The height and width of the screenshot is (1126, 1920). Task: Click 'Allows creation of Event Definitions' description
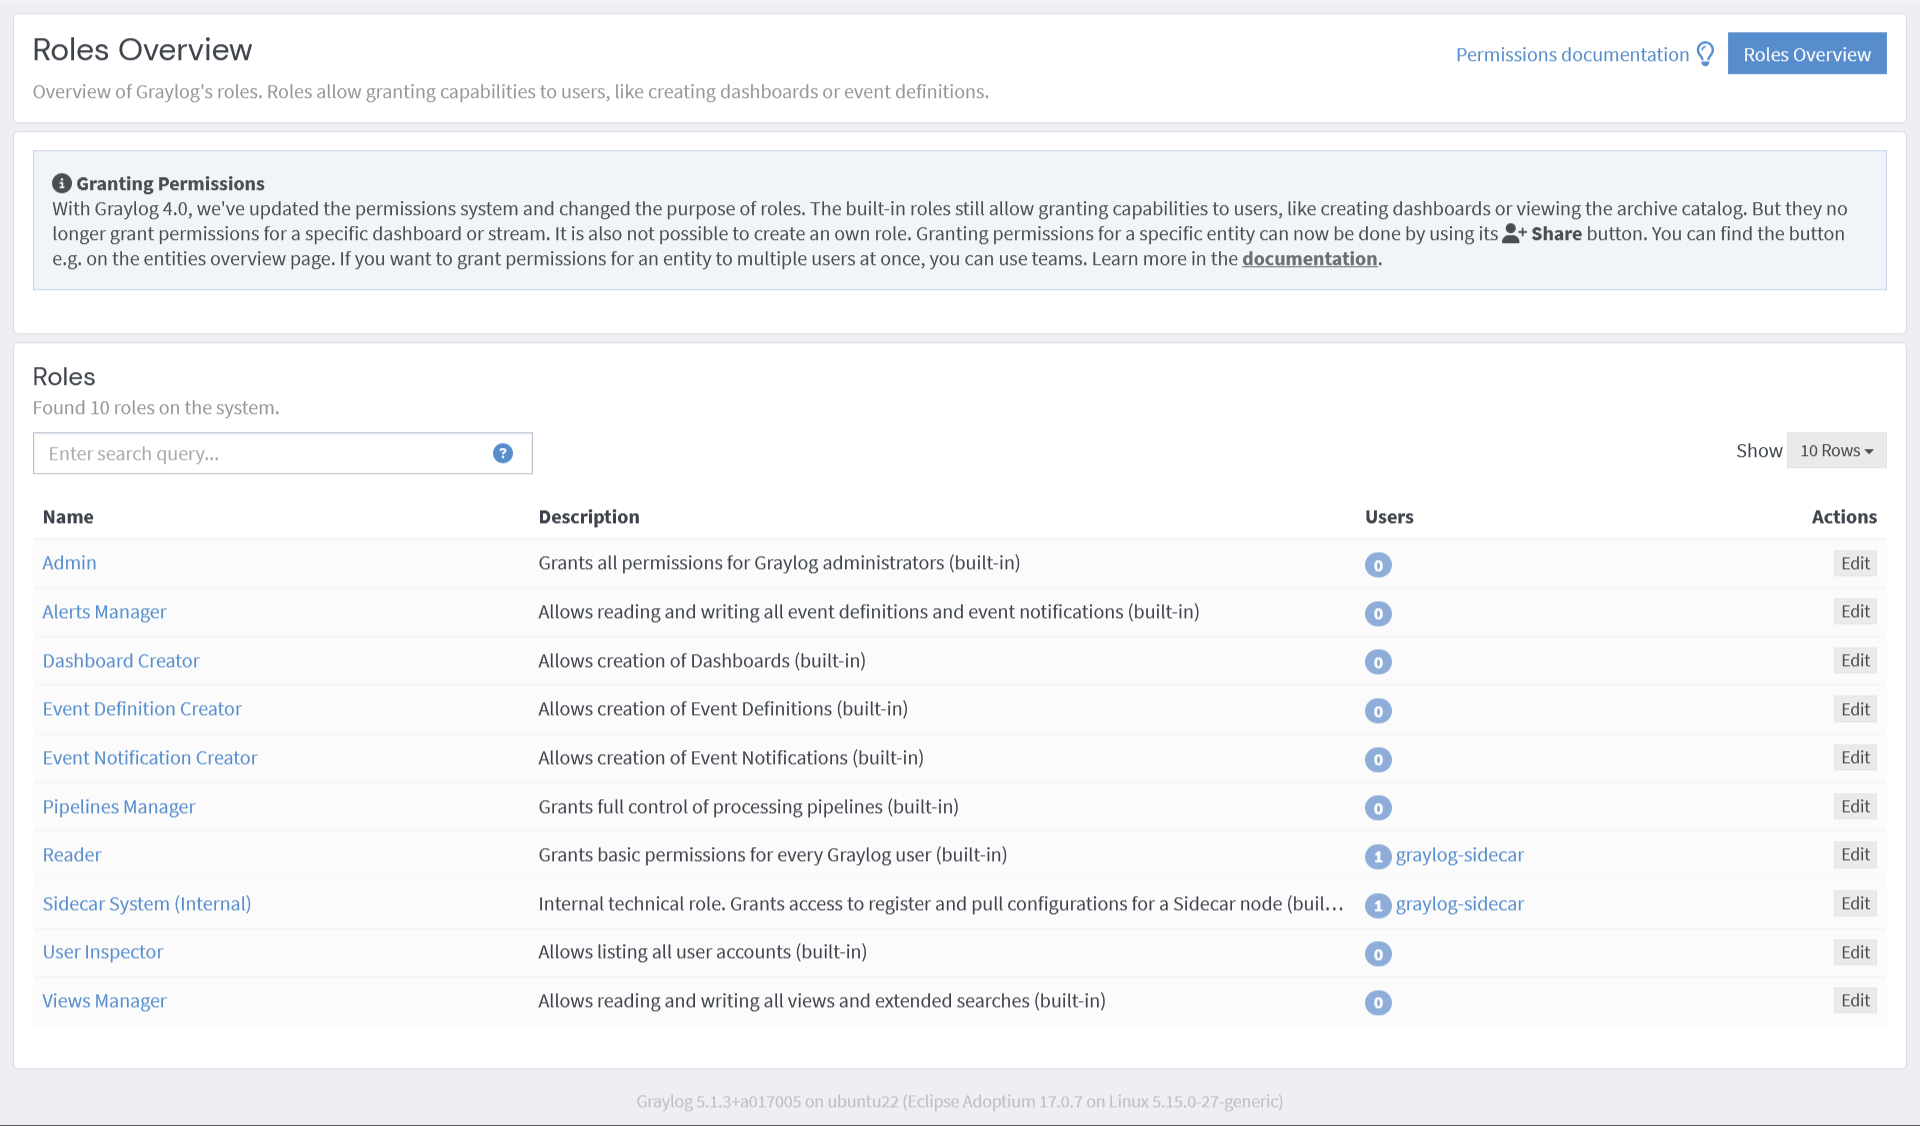(723, 708)
